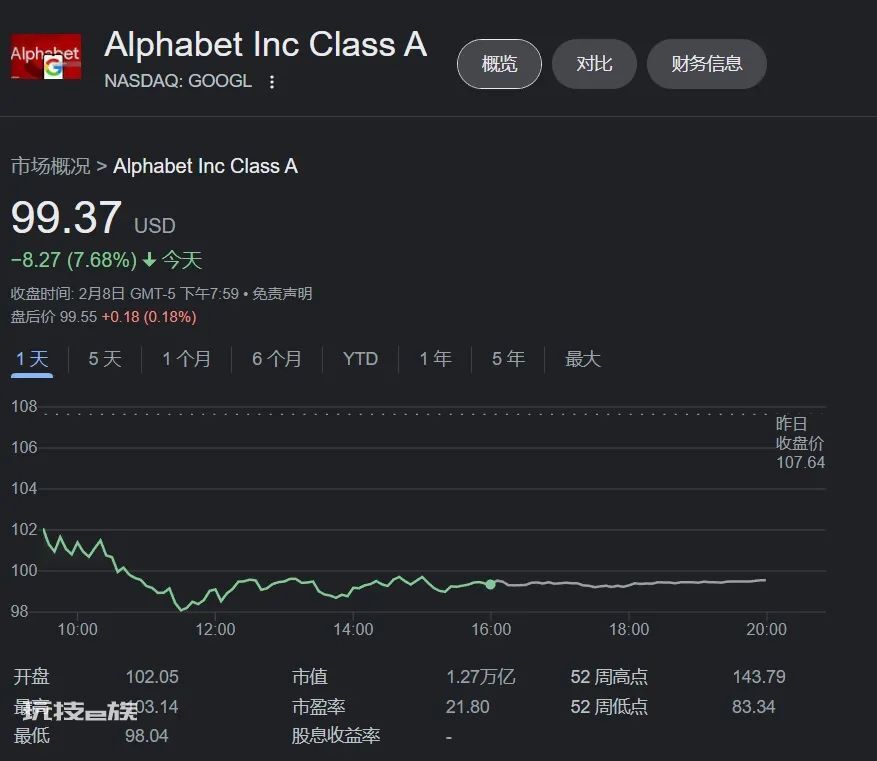Click the gray after-hours line near 18:00
This screenshot has width=877, height=761.
click(x=629, y=585)
